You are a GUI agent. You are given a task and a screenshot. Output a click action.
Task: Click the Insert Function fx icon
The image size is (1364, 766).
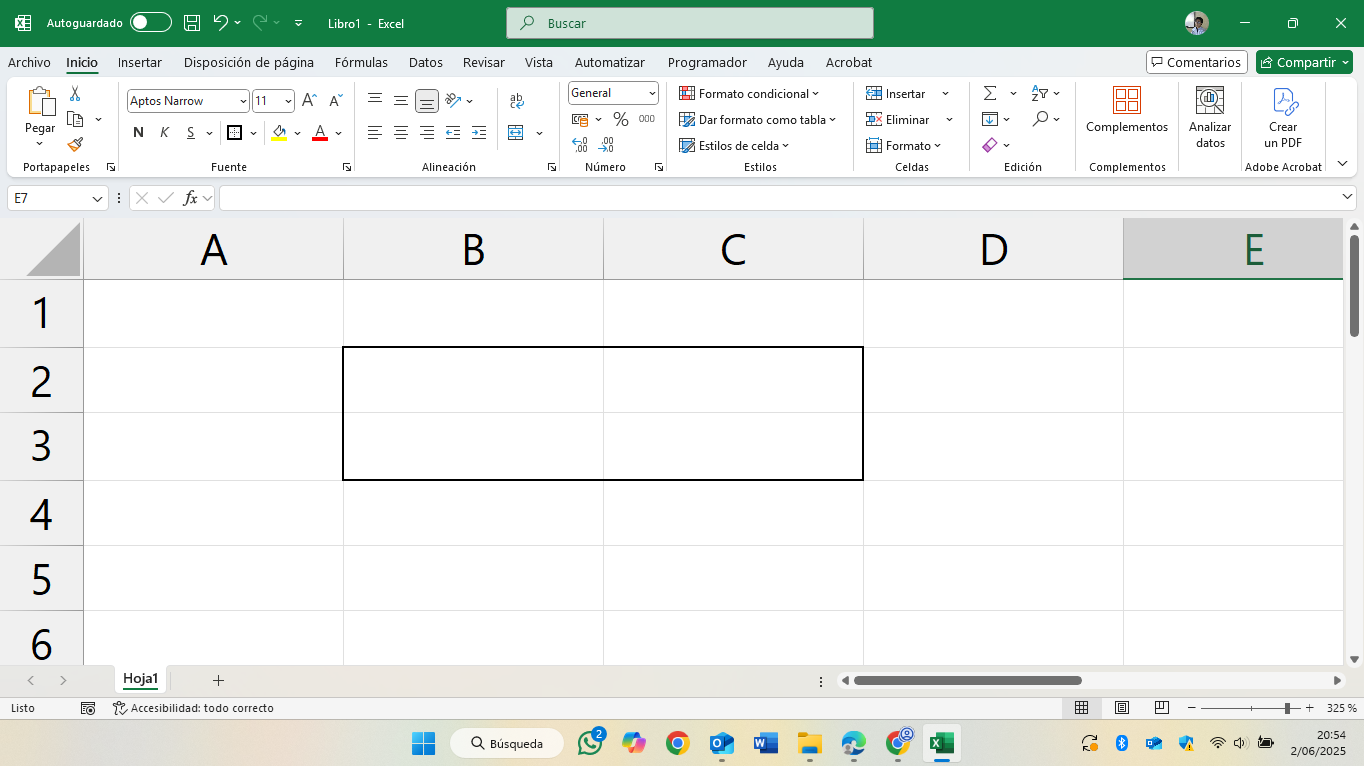click(x=190, y=198)
